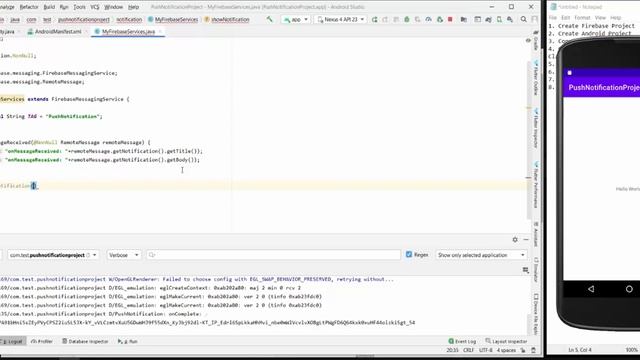
Task: Click the Make Project hammer icon
Action: click(269, 19)
